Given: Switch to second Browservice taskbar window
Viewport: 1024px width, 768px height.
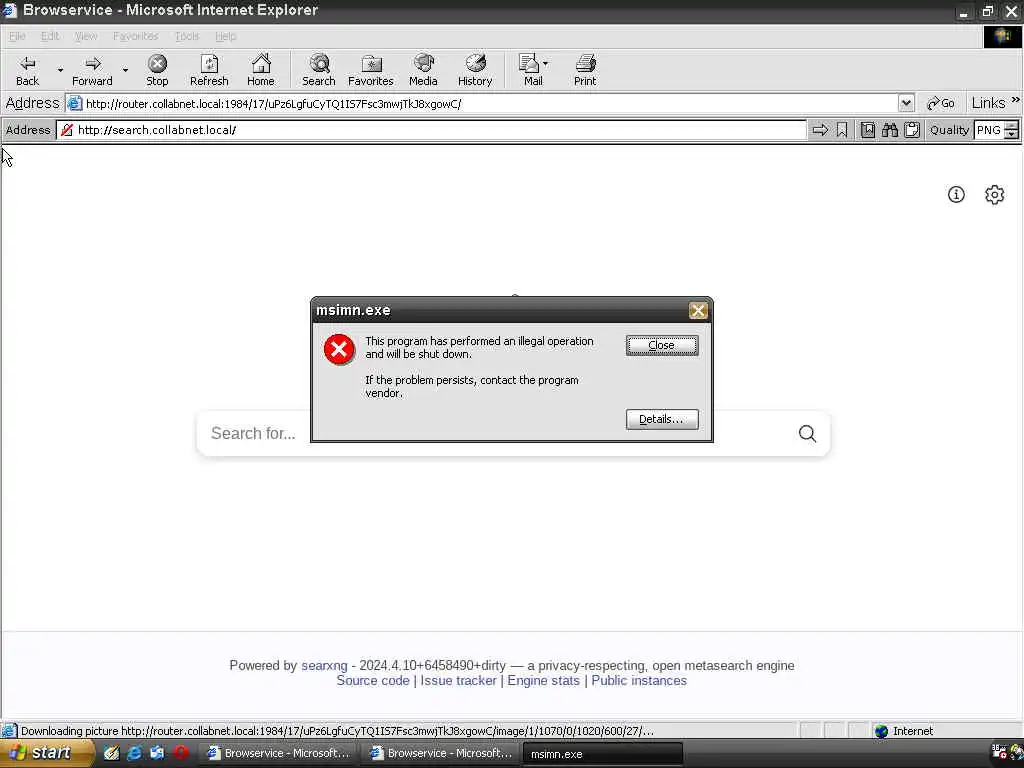Looking at the screenshot, I should click(441, 753).
